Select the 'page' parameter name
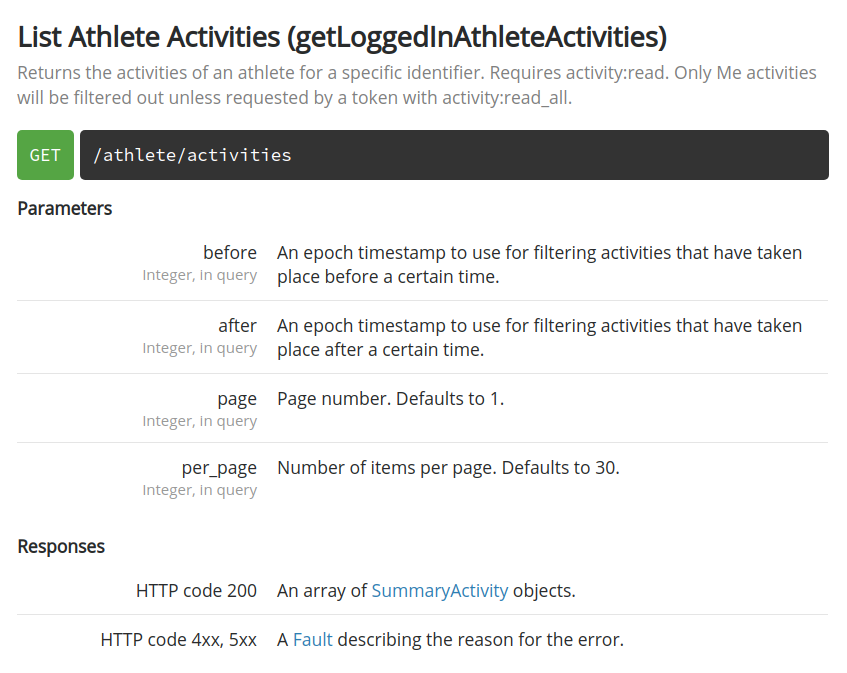 point(237,400)
